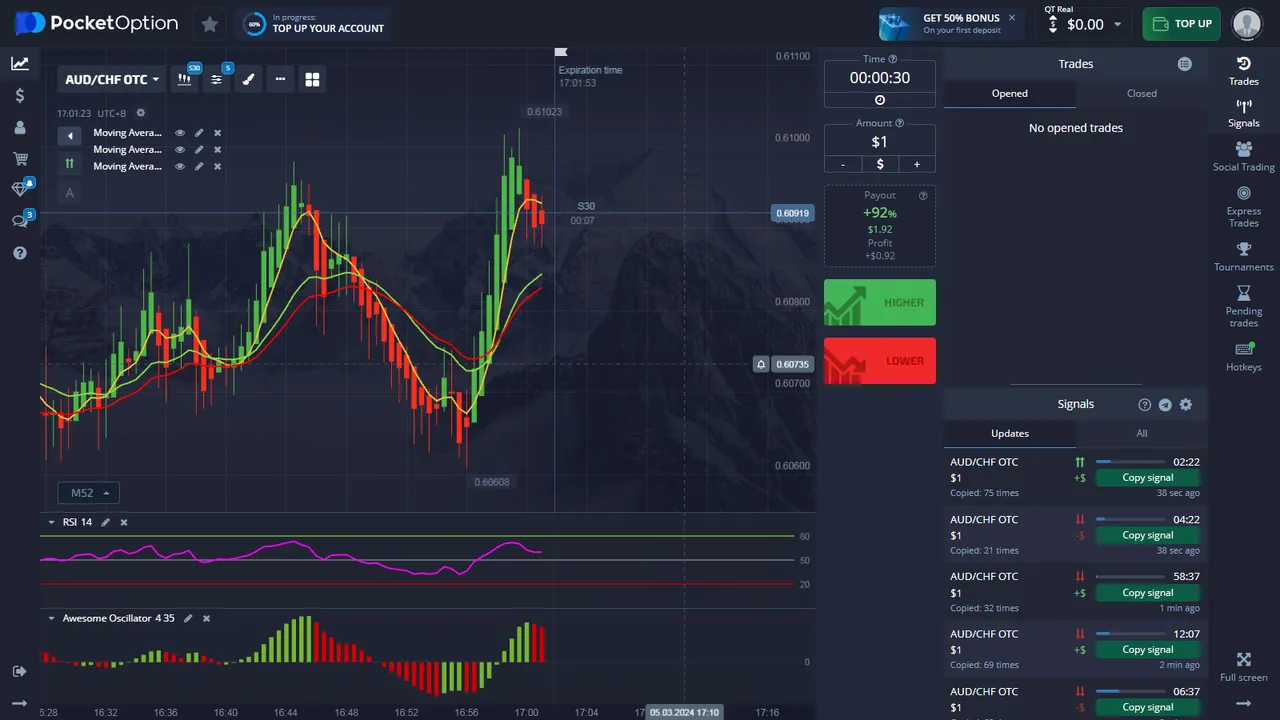Remove the third Moving Average indicator

217,166
